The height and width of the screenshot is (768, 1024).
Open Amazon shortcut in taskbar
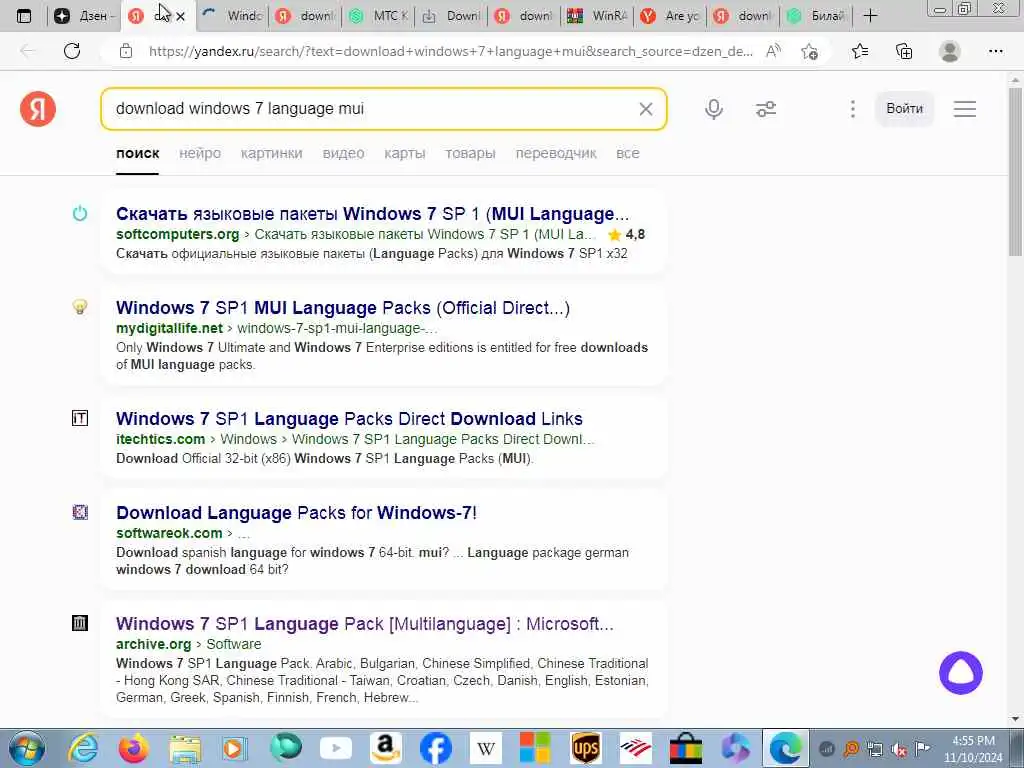(385, 748)
